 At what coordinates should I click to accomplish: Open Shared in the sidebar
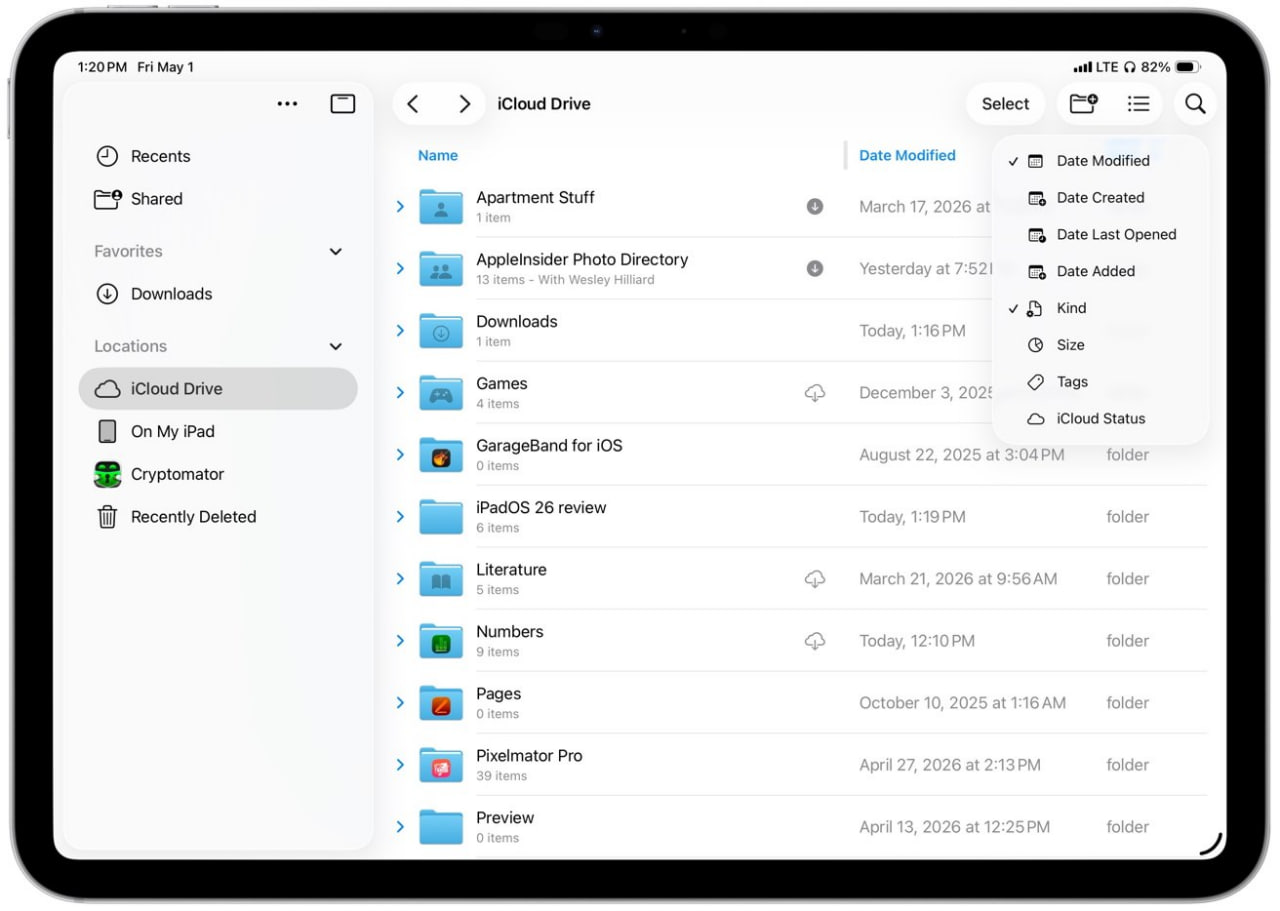click(218, 199)
